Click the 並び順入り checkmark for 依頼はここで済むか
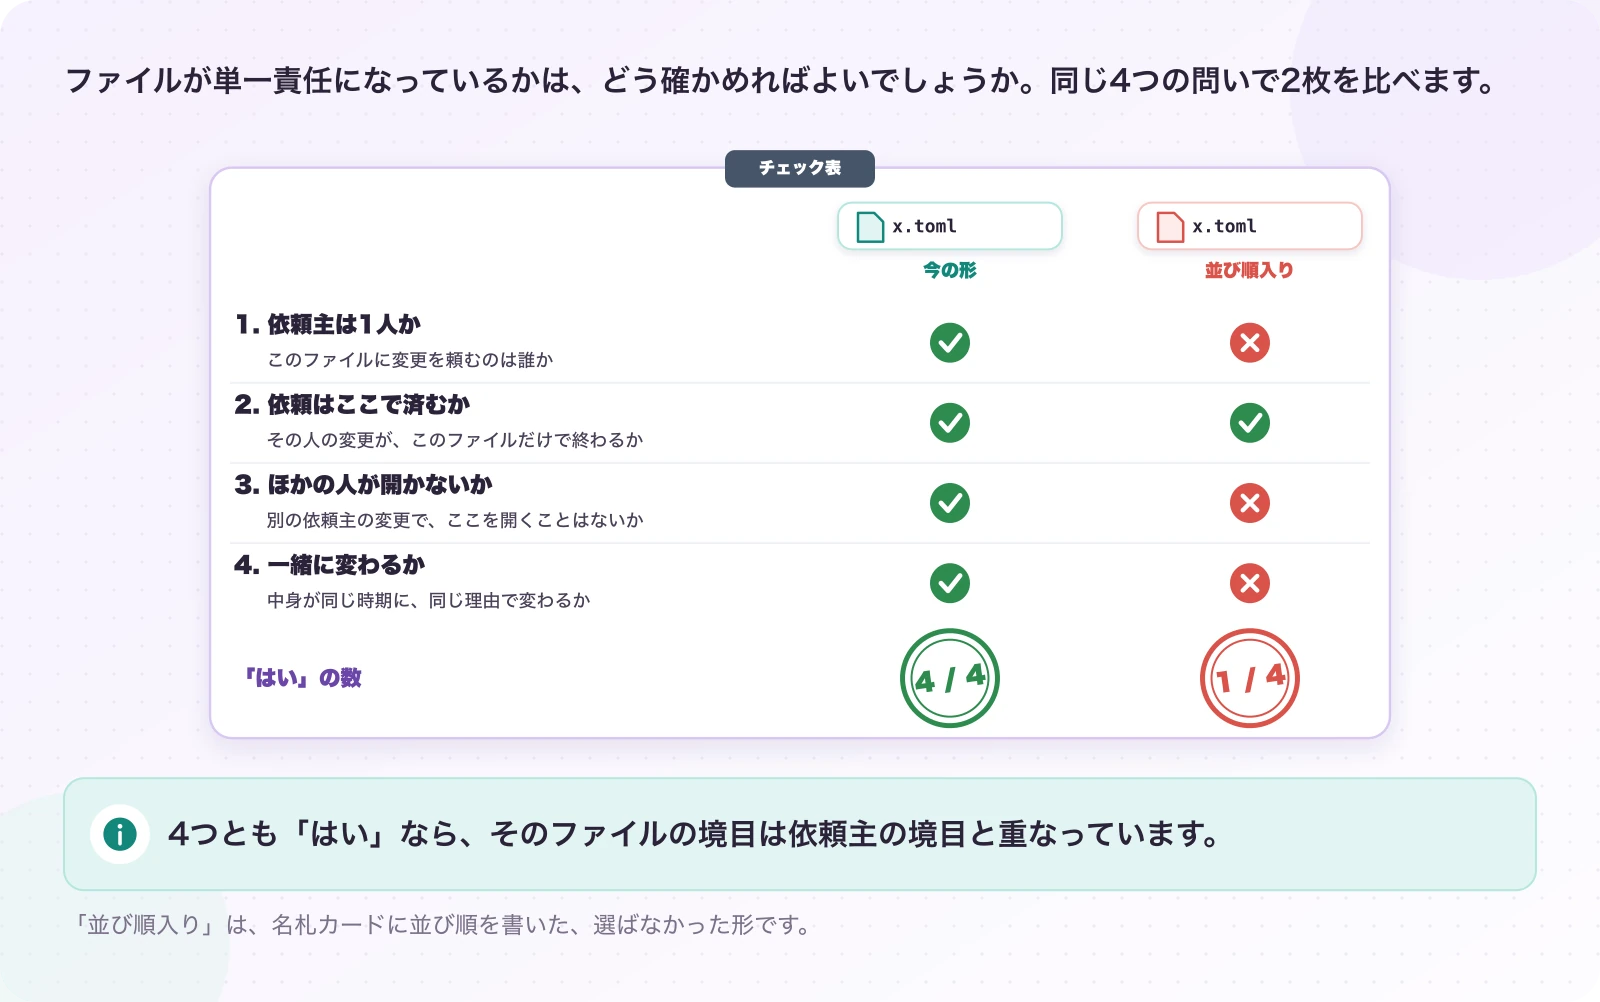Image resolution: width=1600 pixels, height=1002 pixels. (x=1250, y=423)
